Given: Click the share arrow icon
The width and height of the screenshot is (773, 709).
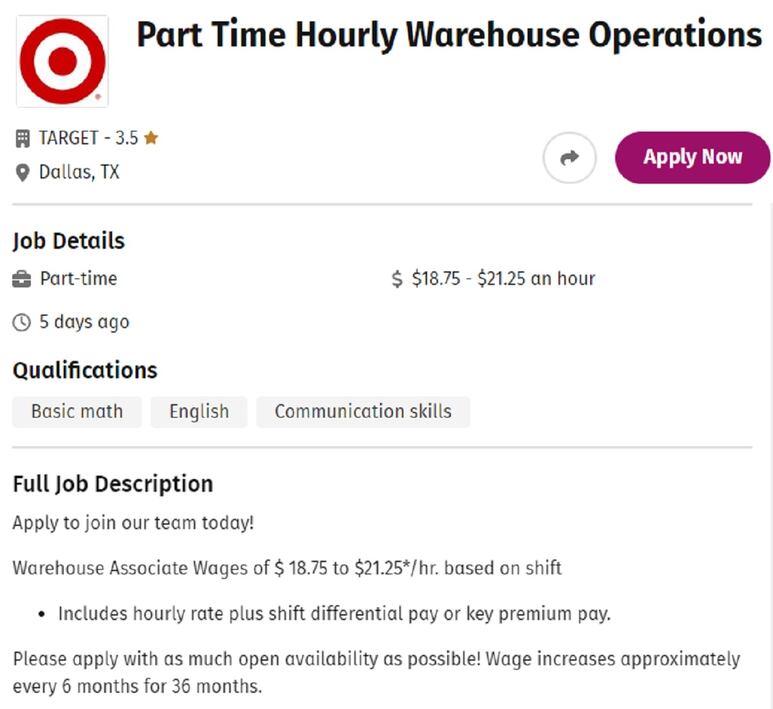Looking at the screenshot, I should (569, 158).
